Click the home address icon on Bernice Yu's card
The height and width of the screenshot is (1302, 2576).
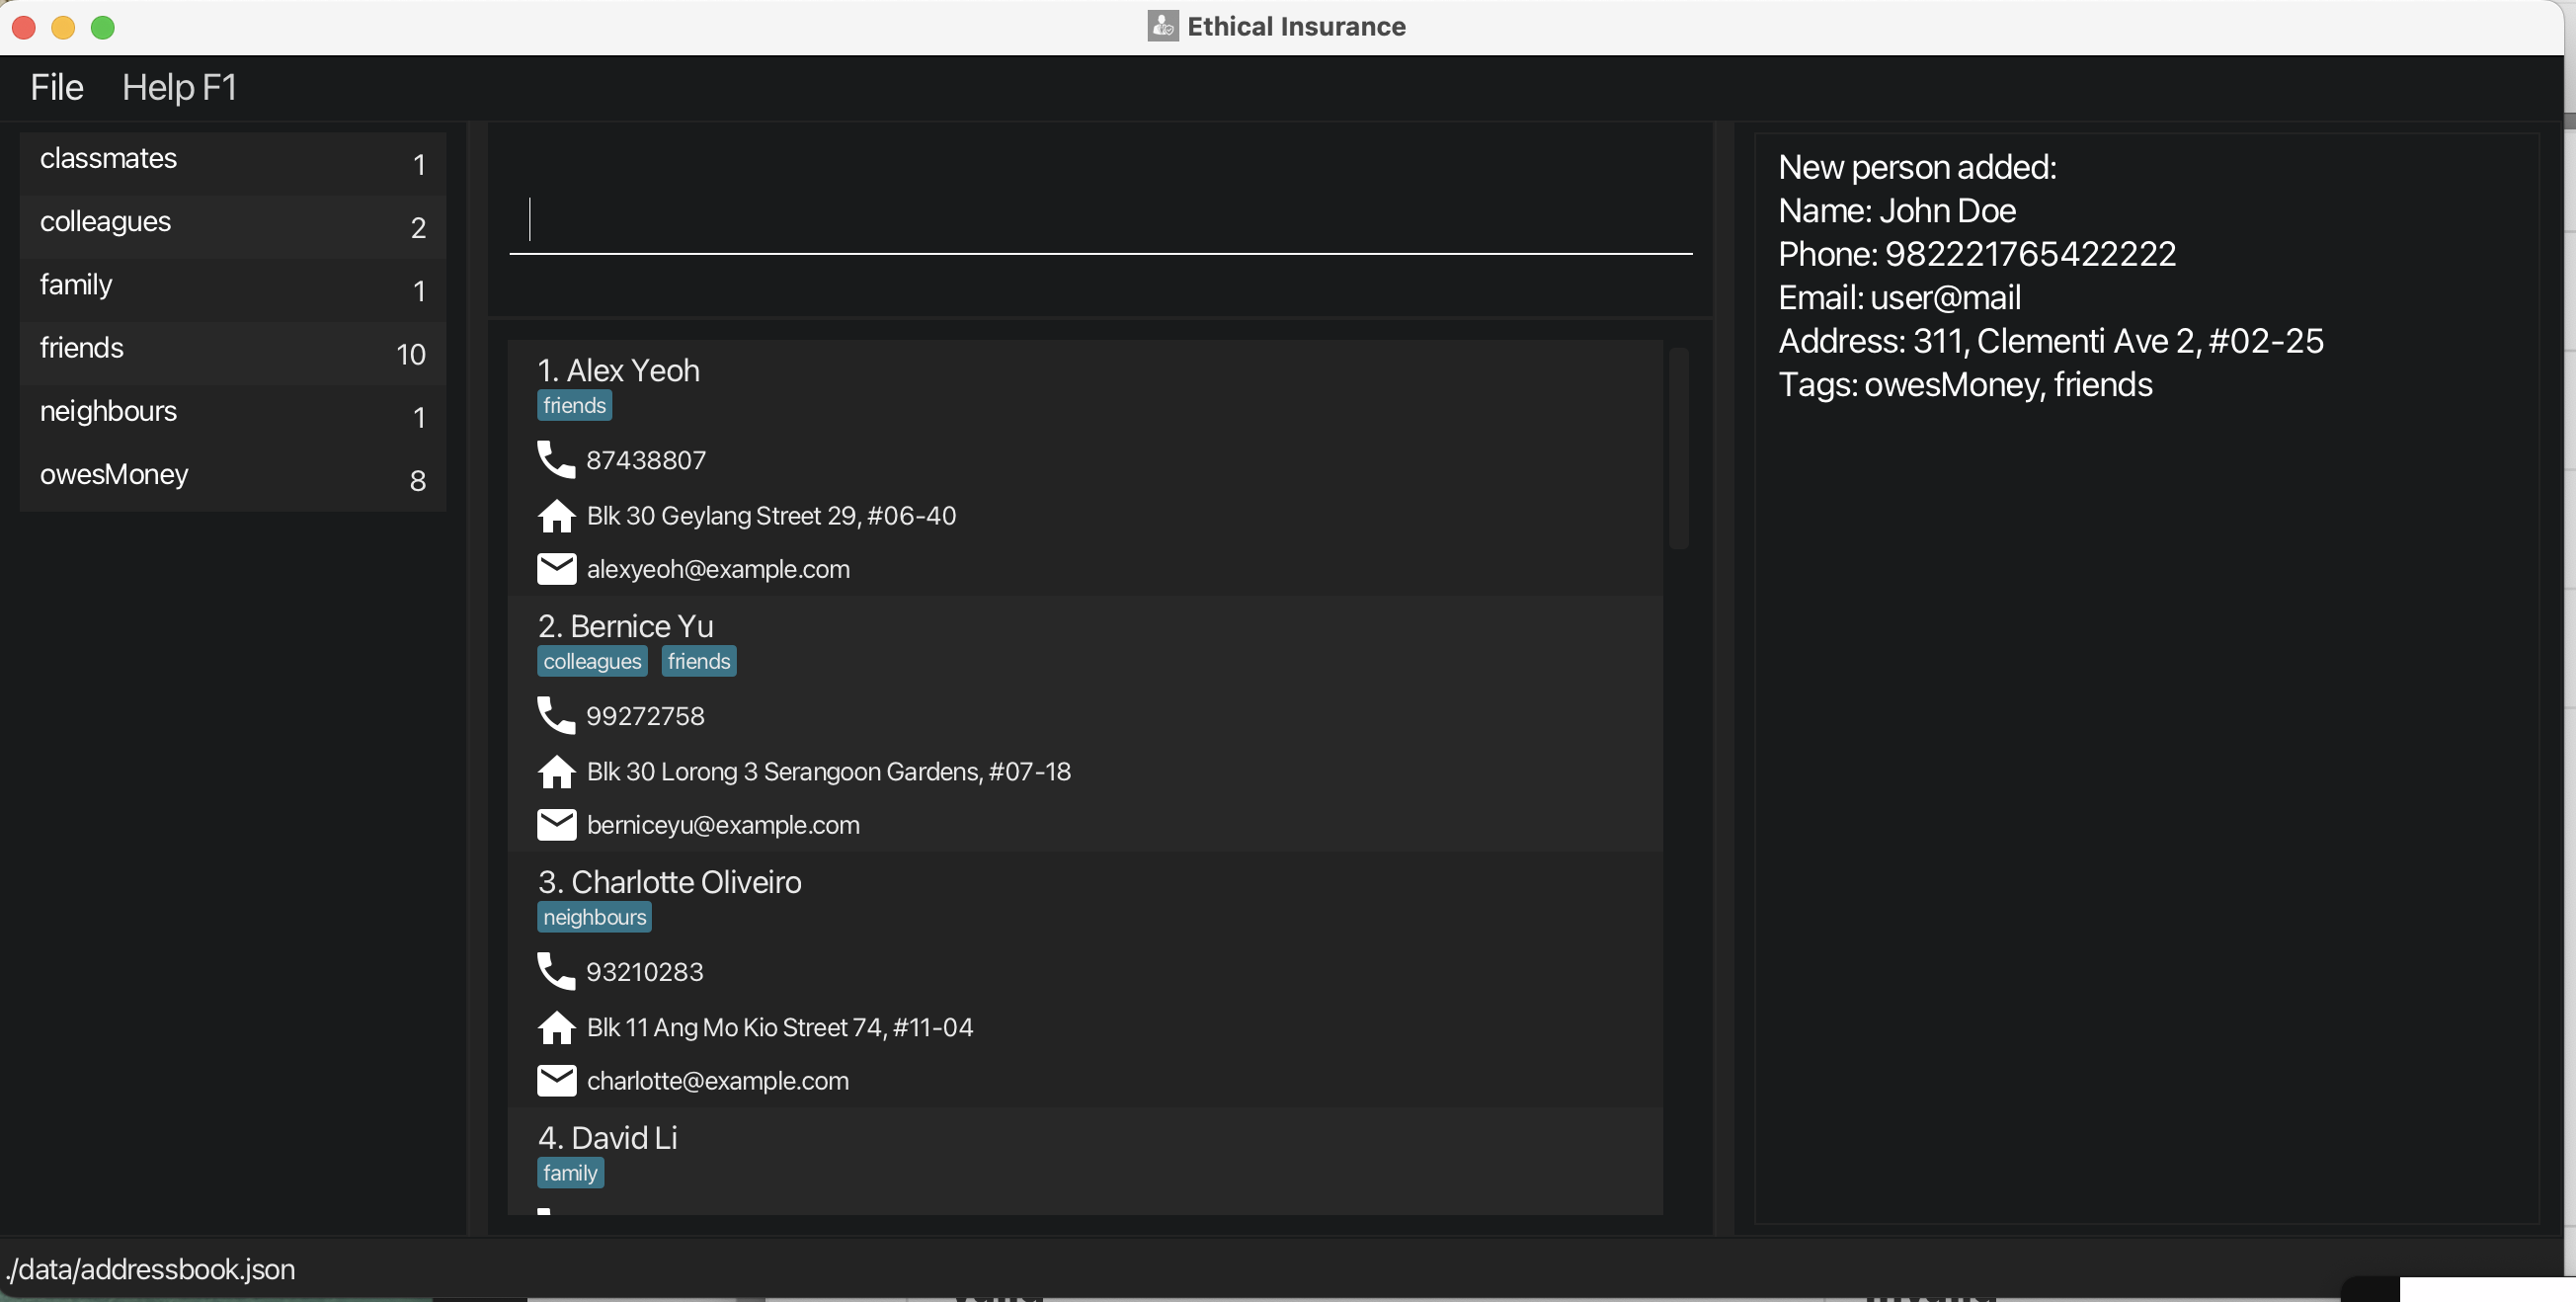pyautogui.click(x=557, y=771)
